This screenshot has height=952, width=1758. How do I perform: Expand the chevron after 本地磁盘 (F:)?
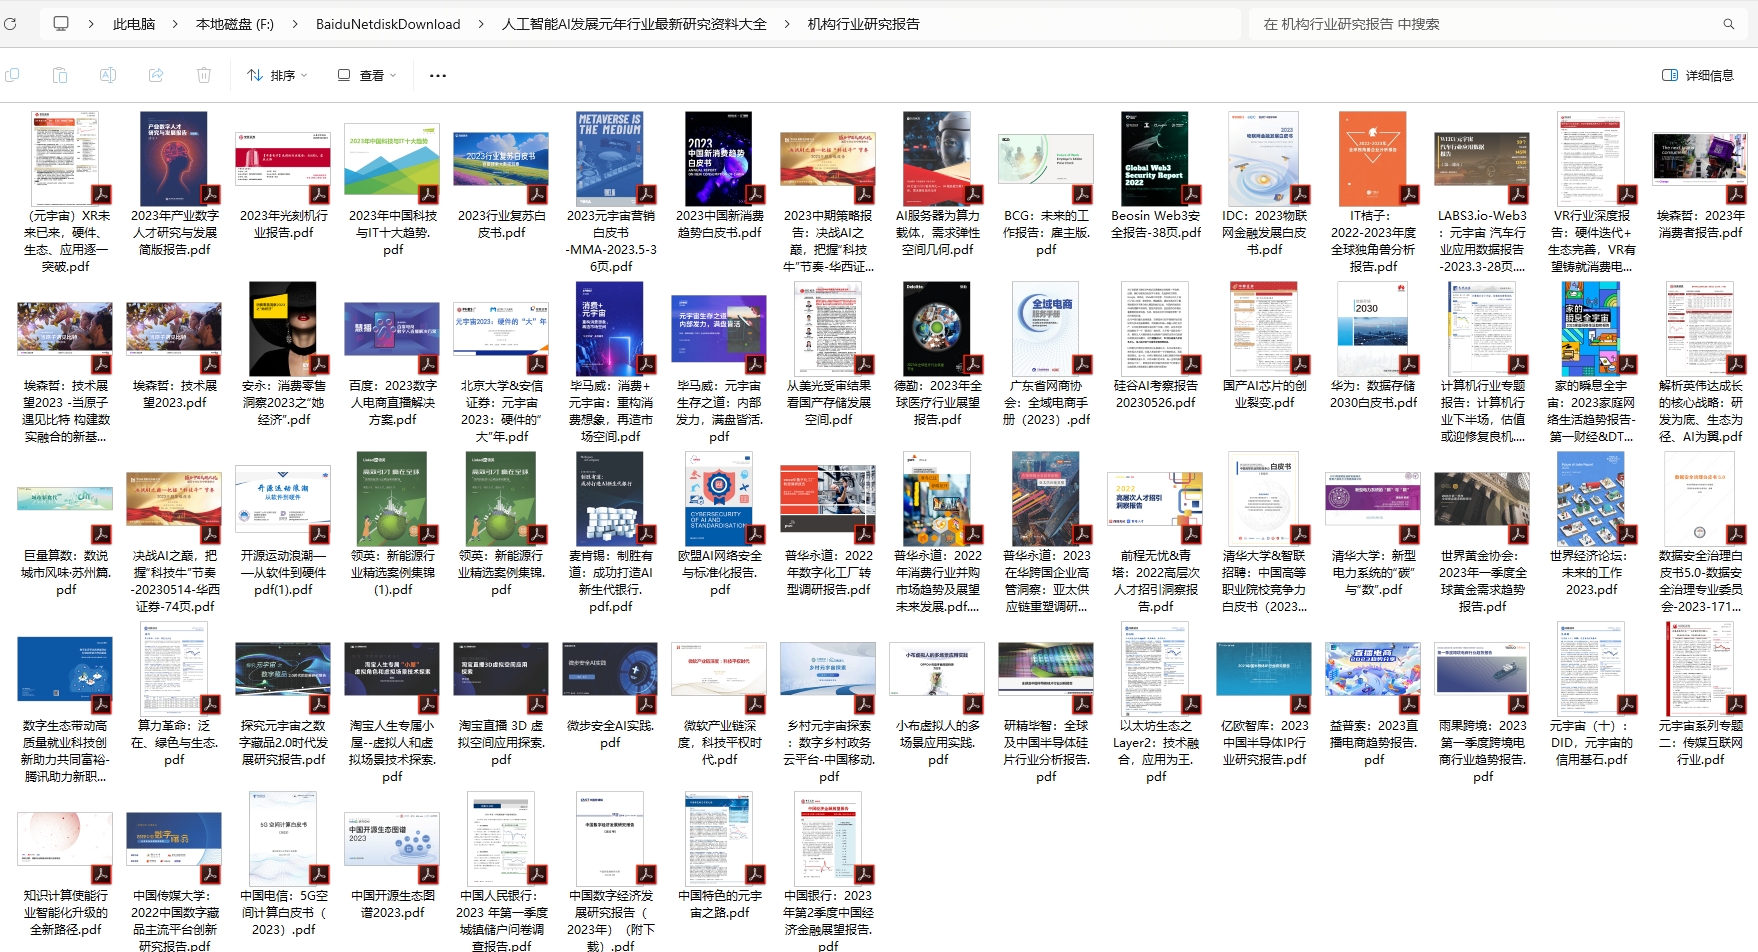point(295,24)
